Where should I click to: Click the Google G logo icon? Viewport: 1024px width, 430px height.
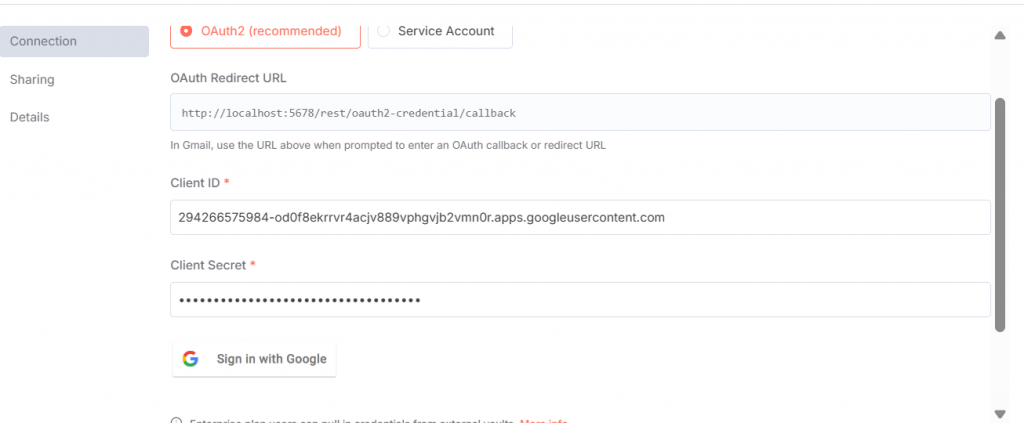(x=190, y=359)
